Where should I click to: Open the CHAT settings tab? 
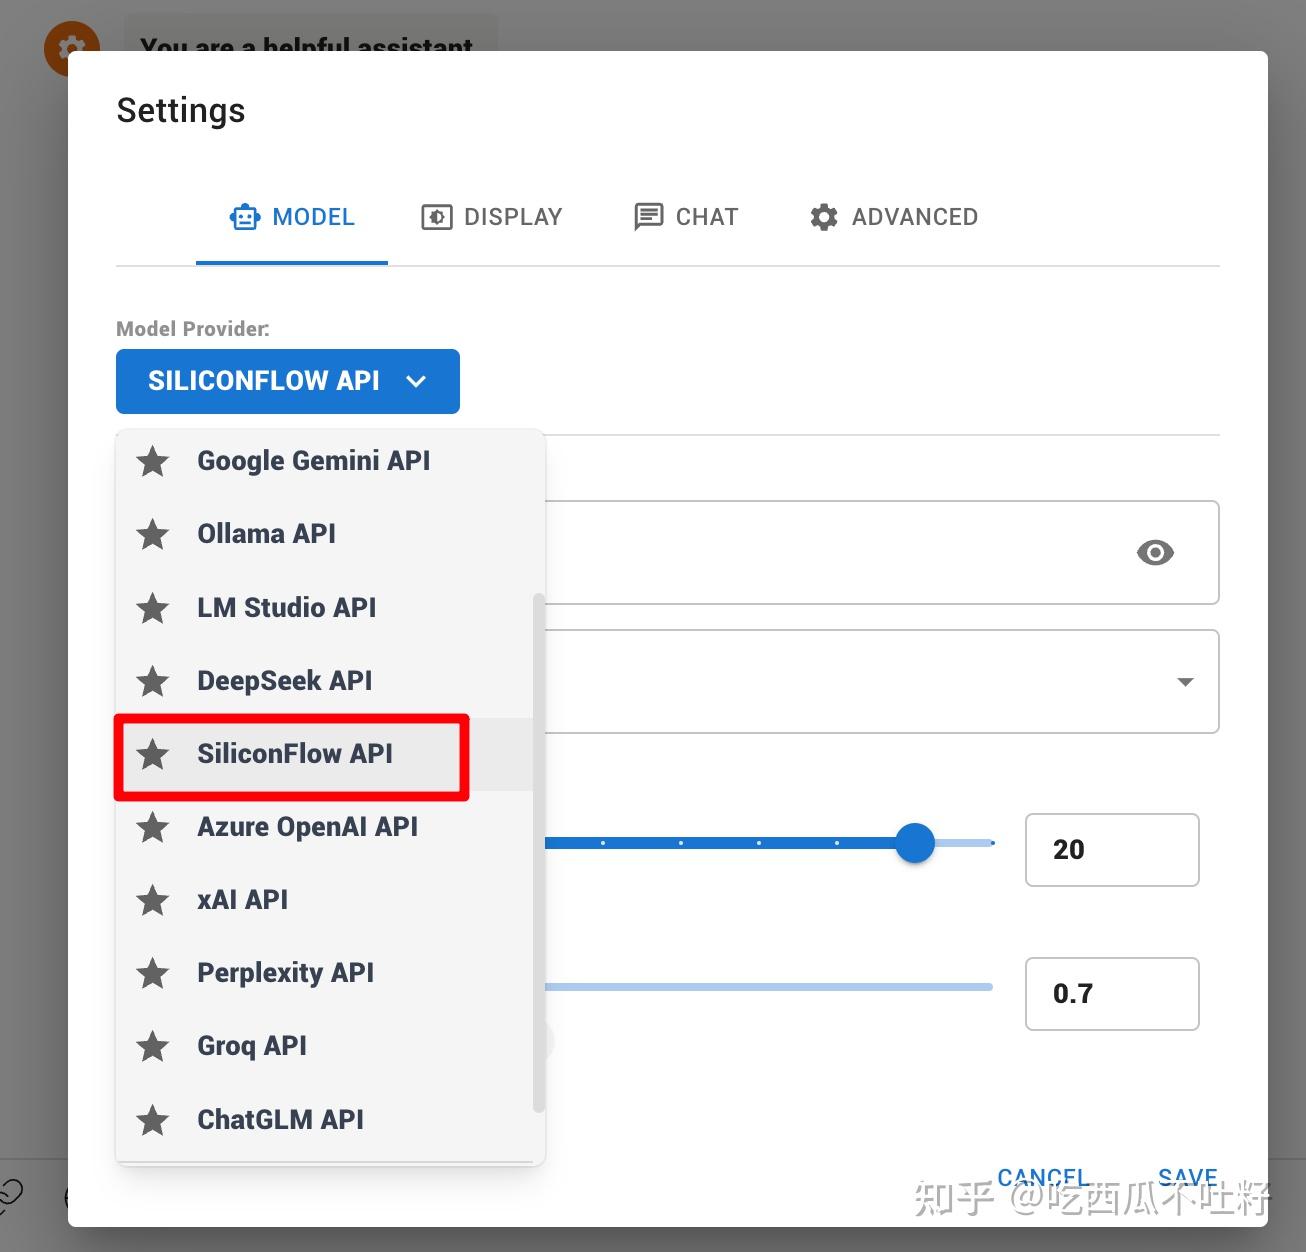tap(686, 217)
